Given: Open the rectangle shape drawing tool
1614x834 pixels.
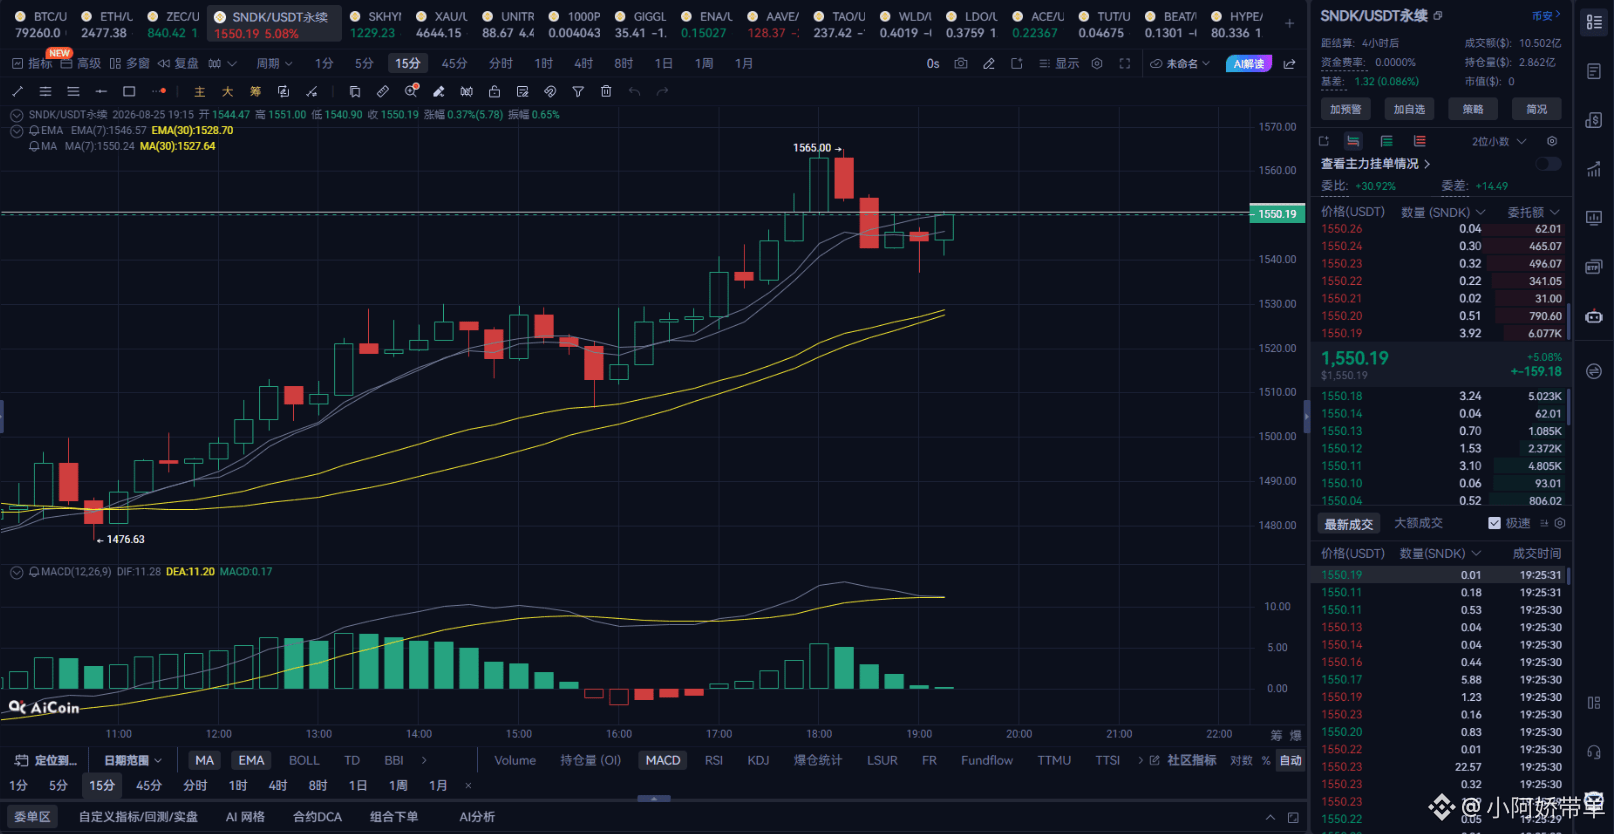Looking at the screenshot, I should (129, 91).
